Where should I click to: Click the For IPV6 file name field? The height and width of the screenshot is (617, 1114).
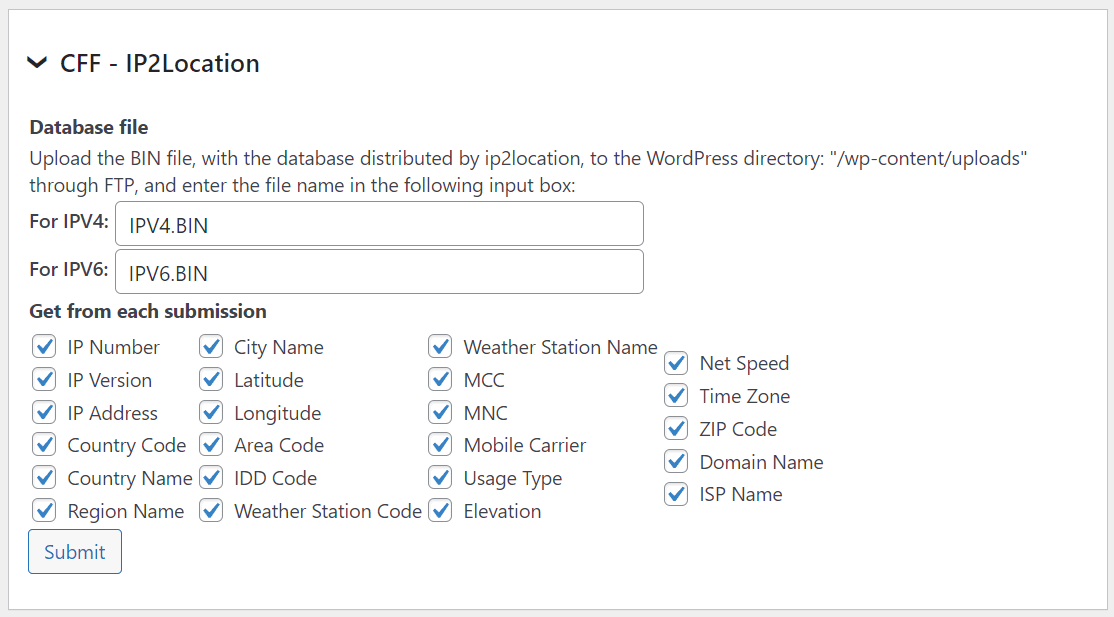[379, 272]
